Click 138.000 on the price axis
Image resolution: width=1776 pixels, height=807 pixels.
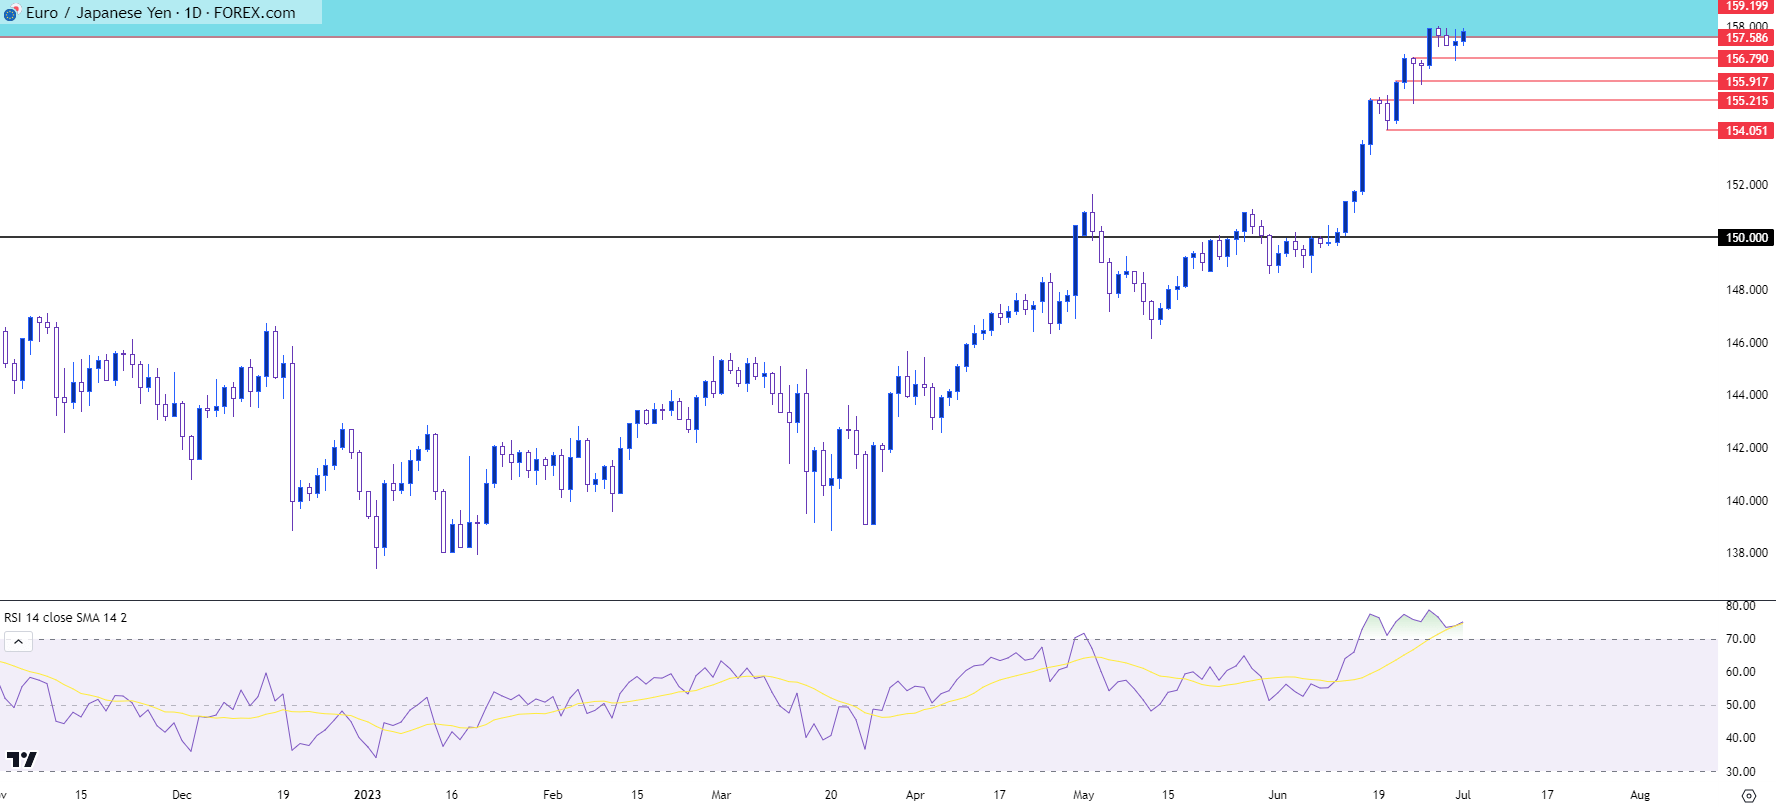(1746, 553)
